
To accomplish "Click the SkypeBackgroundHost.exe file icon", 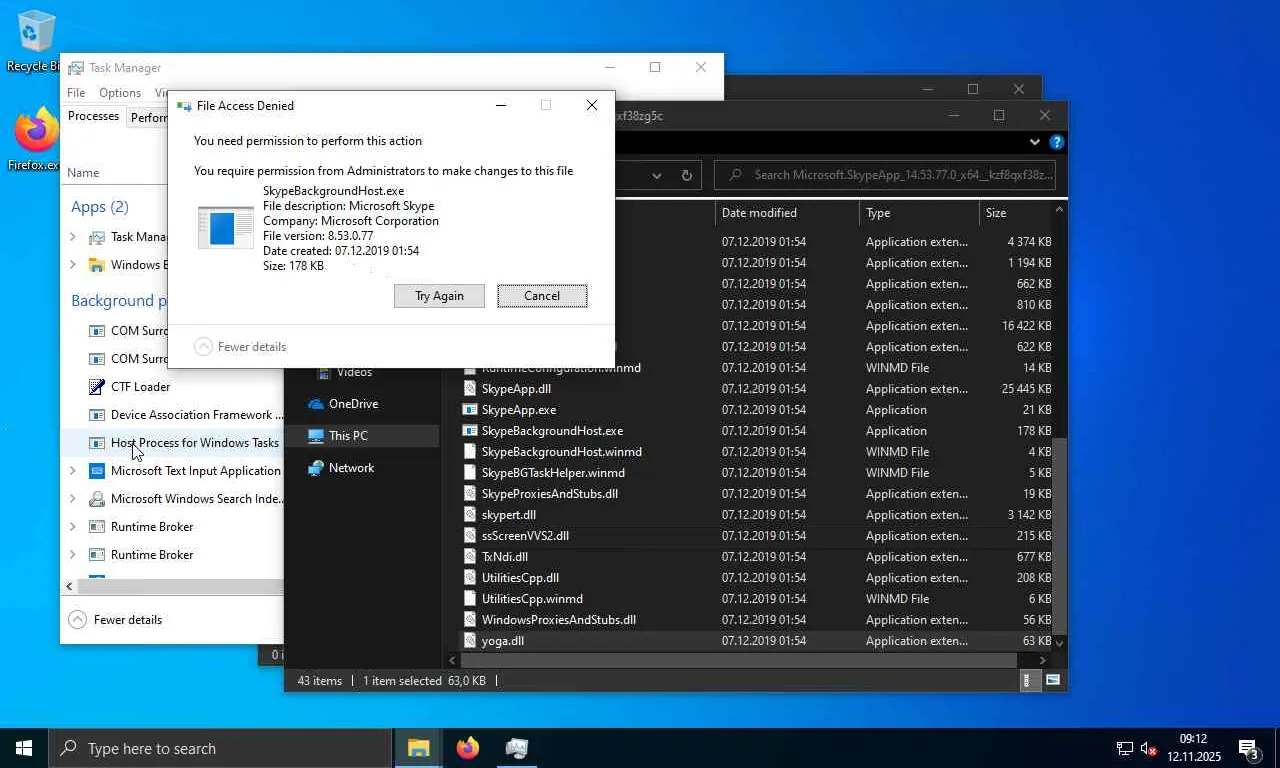I will click(x=470, y=431).
